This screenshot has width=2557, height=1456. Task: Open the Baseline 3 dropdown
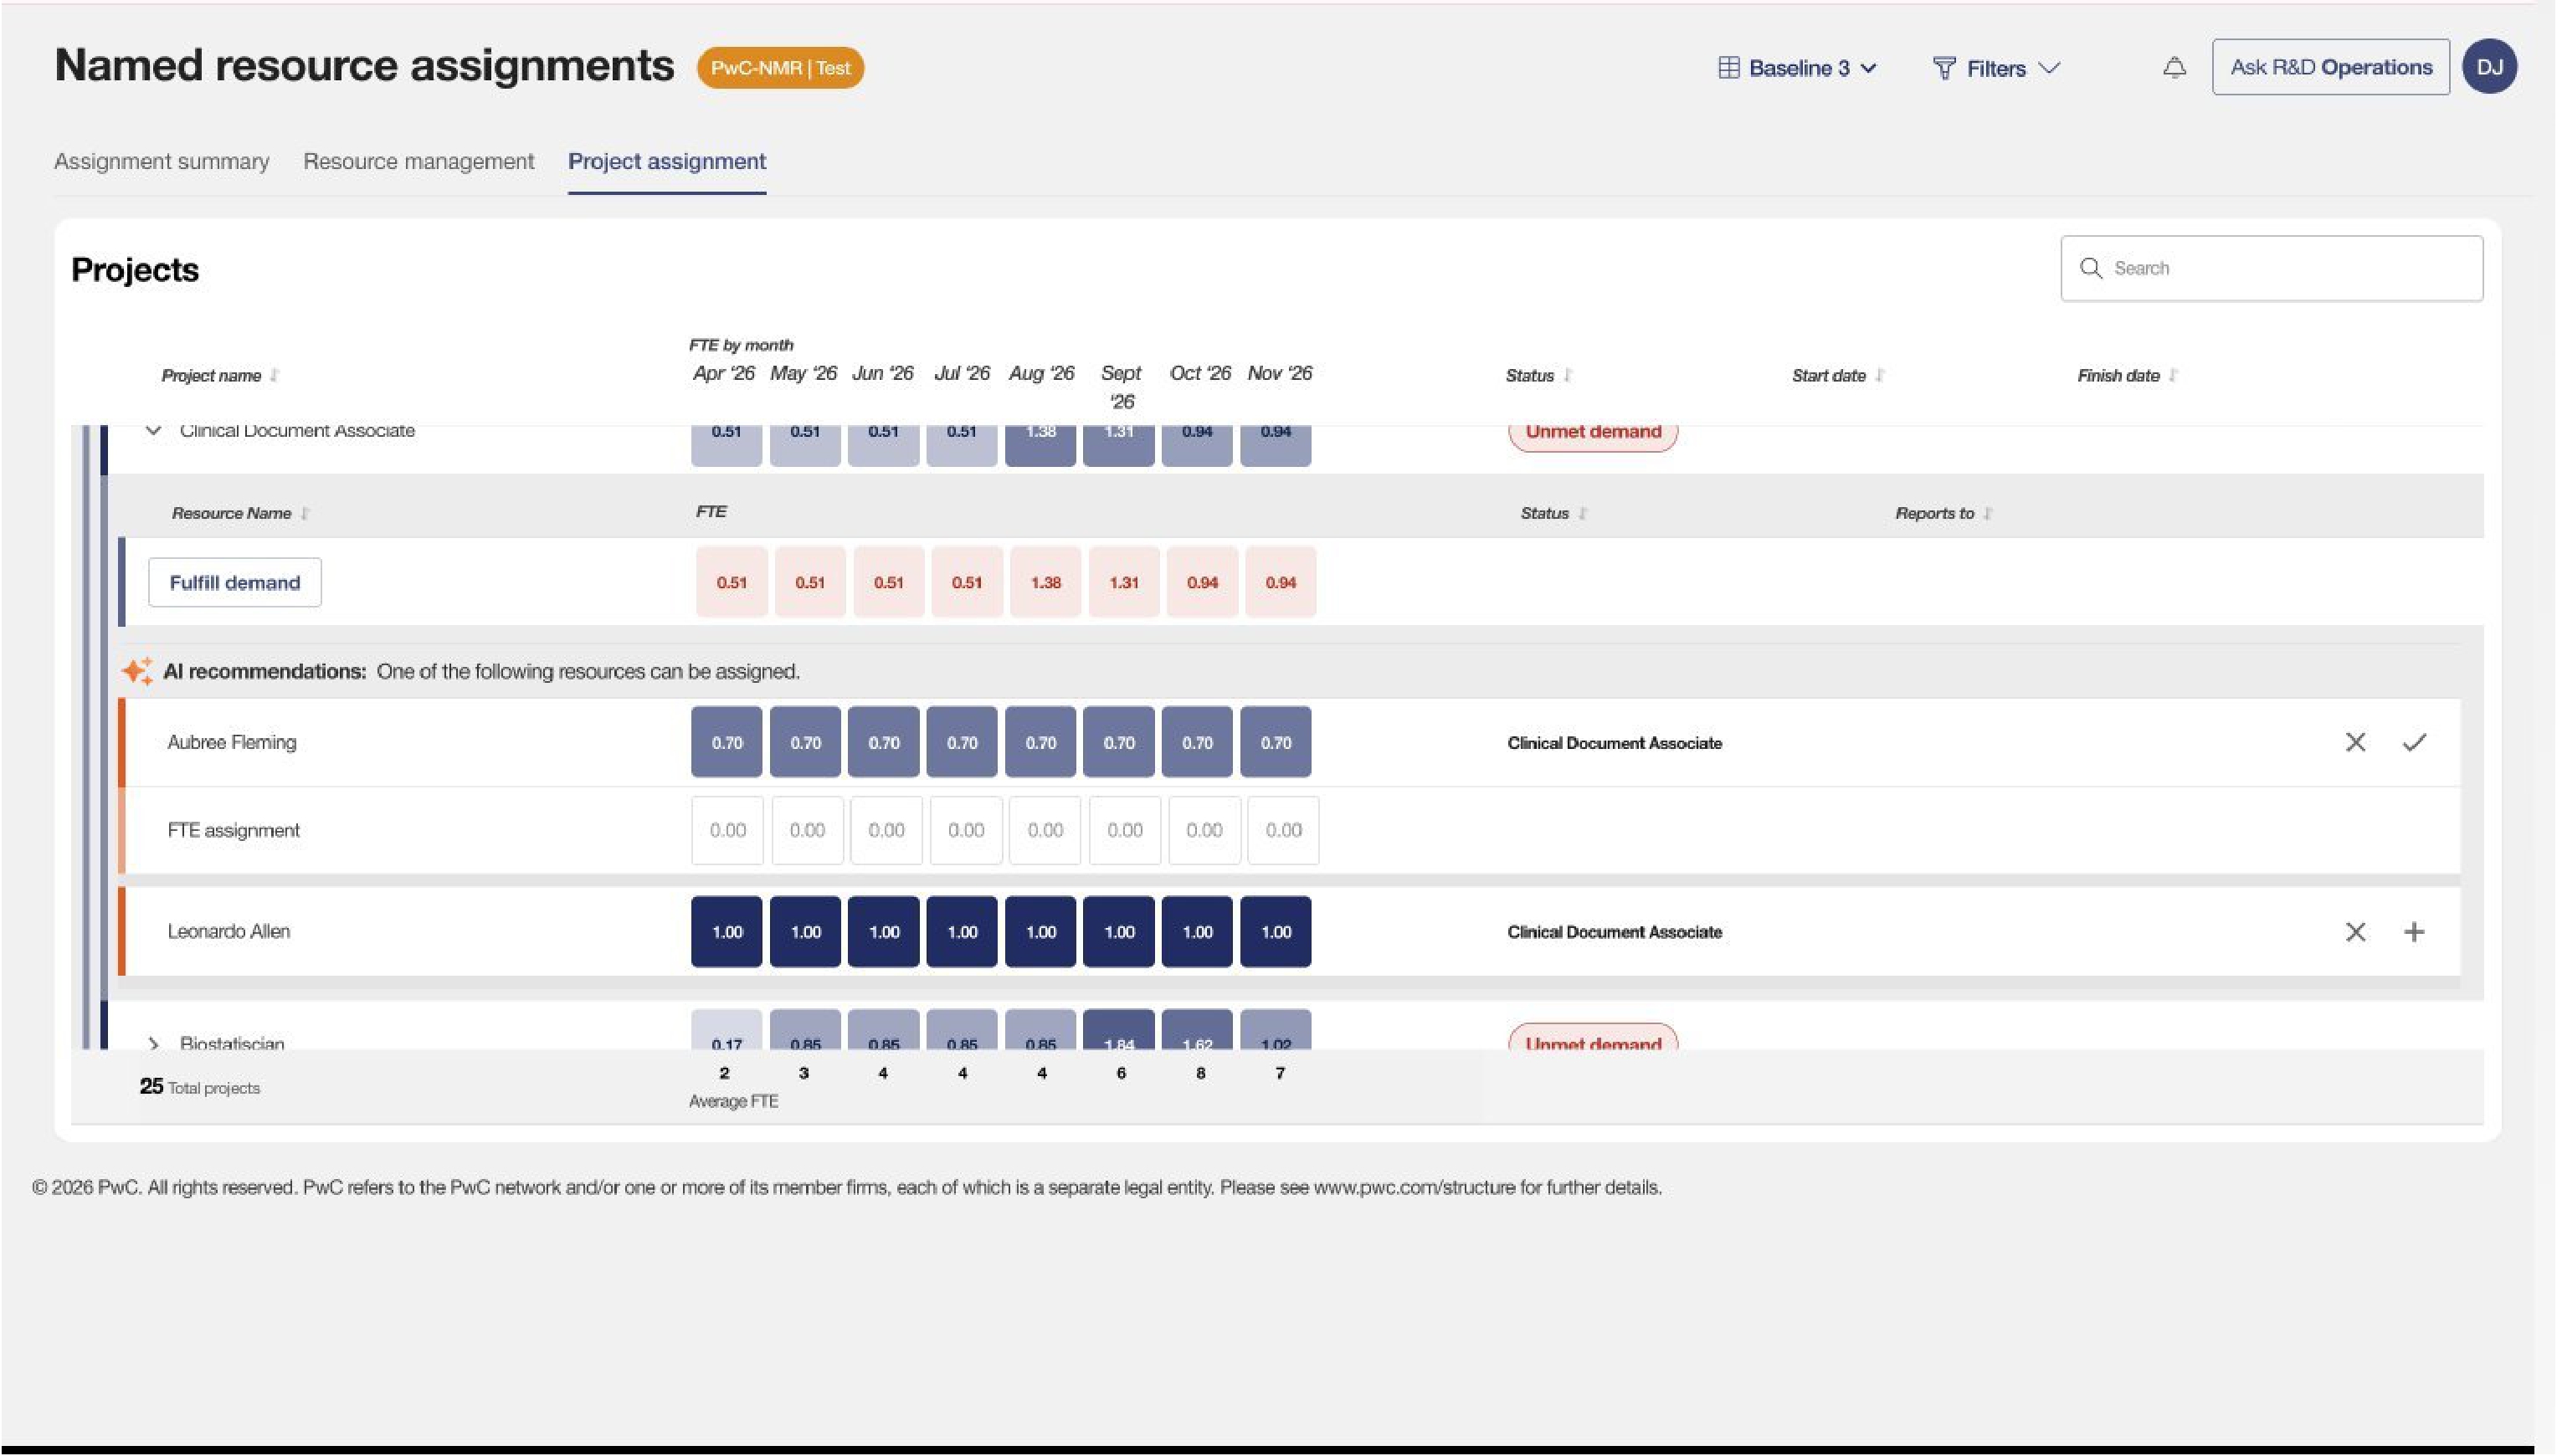point(1797,68)
